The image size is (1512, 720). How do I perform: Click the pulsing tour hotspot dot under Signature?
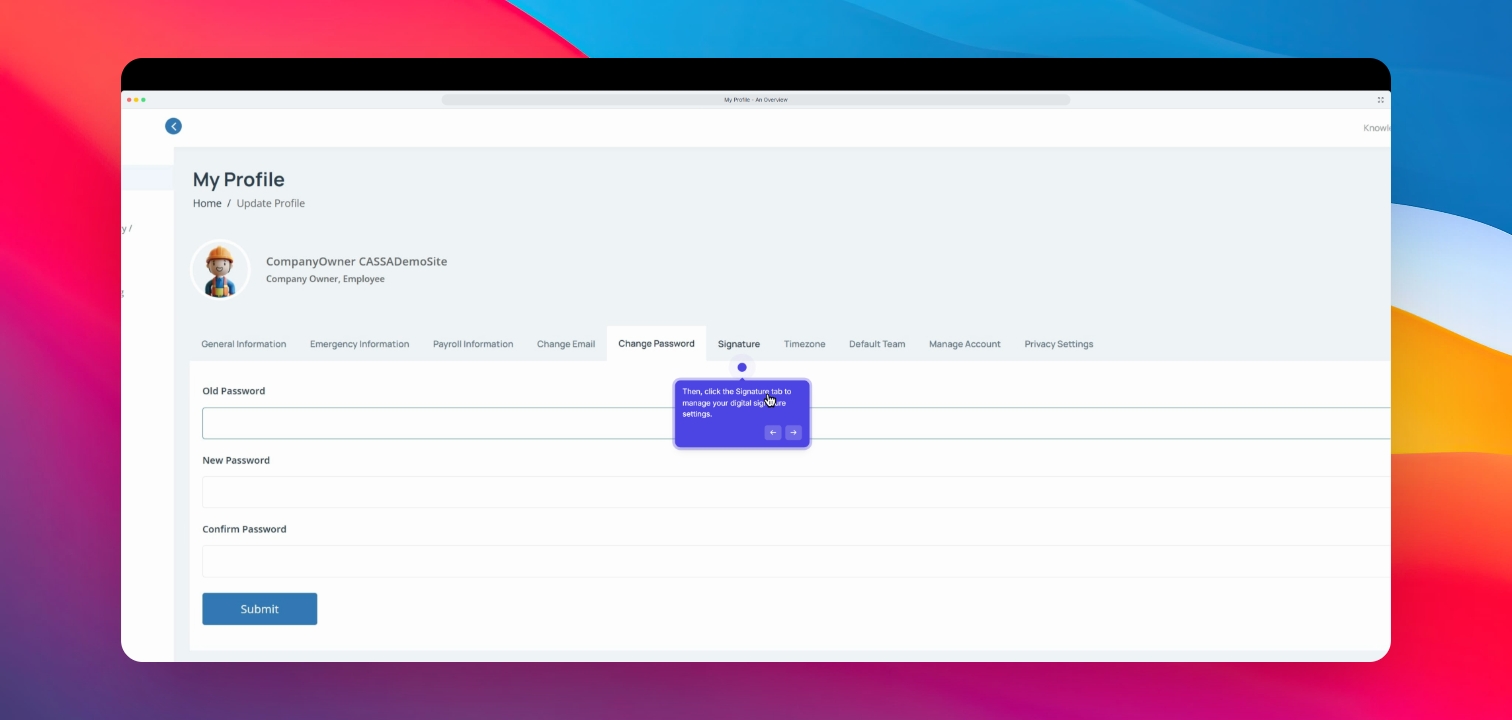coord(742,367)
